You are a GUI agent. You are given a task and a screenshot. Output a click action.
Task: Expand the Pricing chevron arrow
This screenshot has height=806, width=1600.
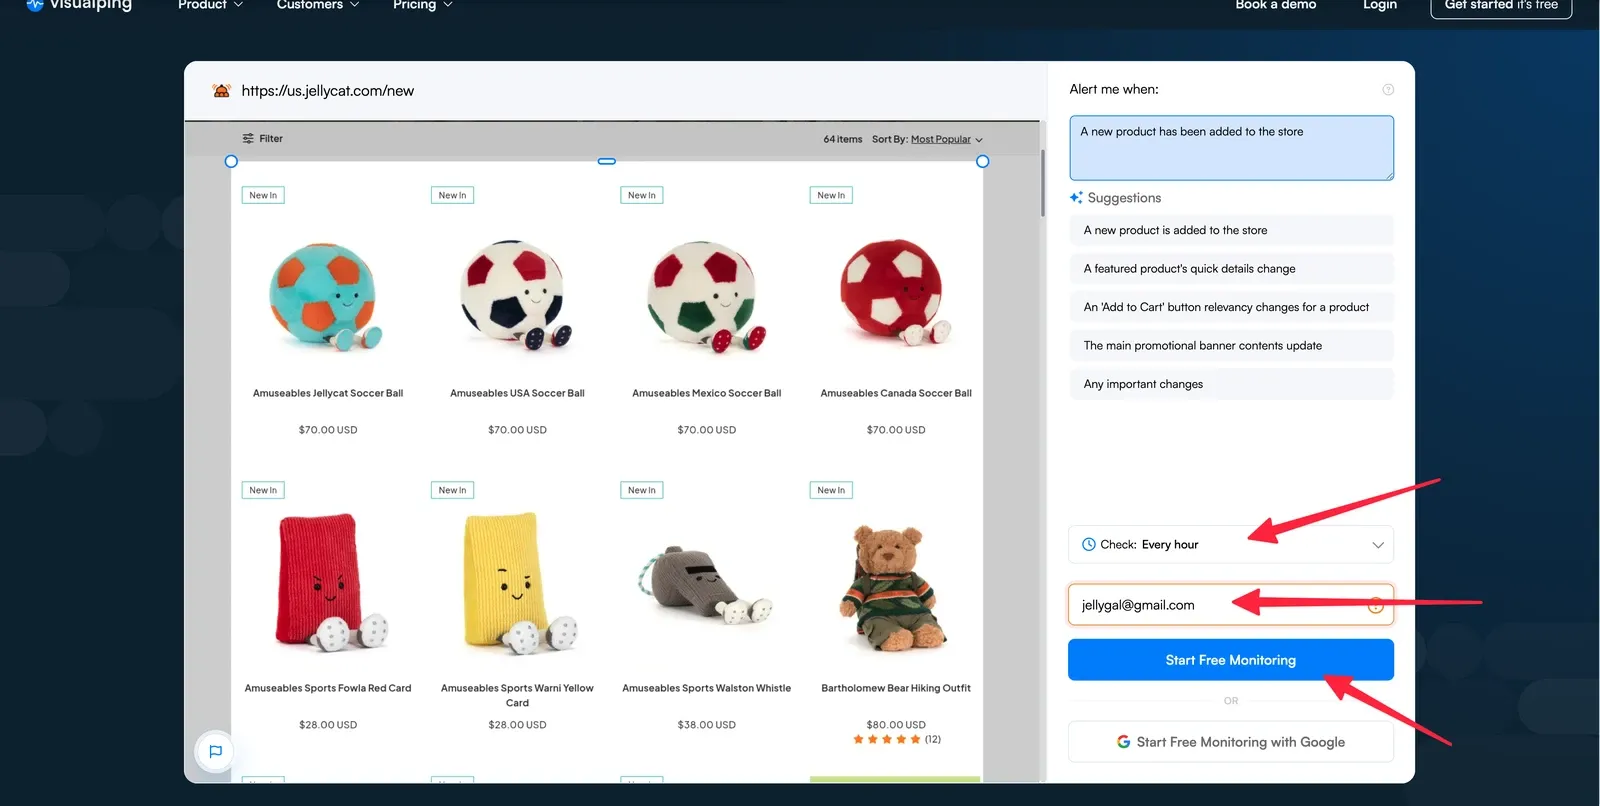click(448, 5)
